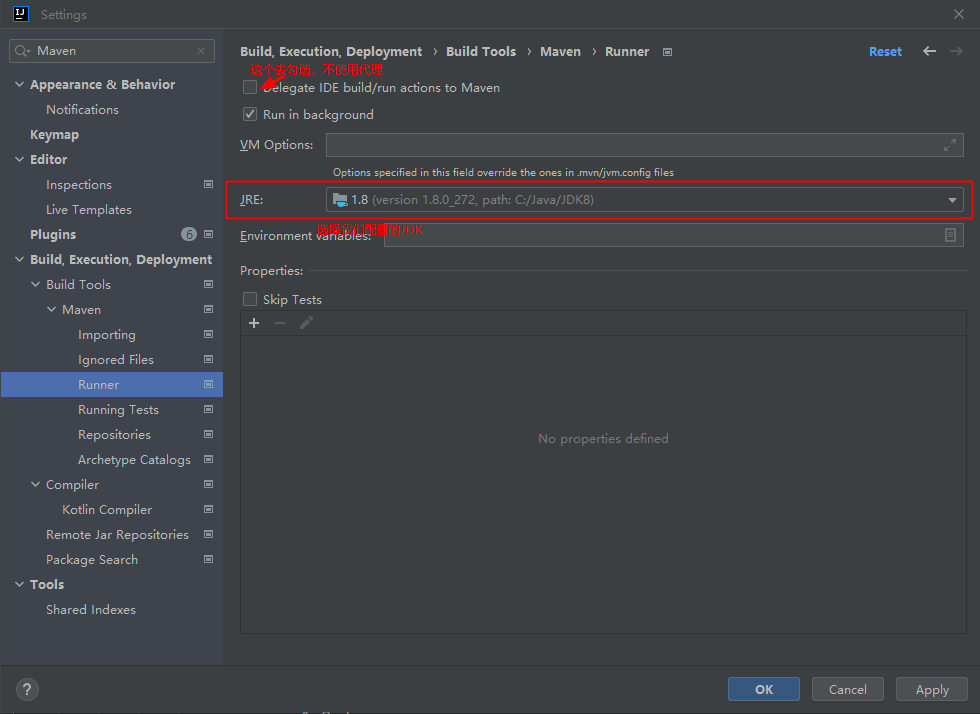
Task: Expand the VM Options field editor
Action: tap(950, 145)
